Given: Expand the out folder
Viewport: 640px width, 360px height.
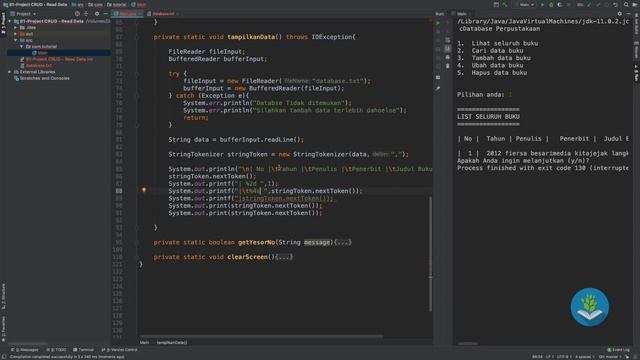Looking at the screenshot, I should [16, 34].
